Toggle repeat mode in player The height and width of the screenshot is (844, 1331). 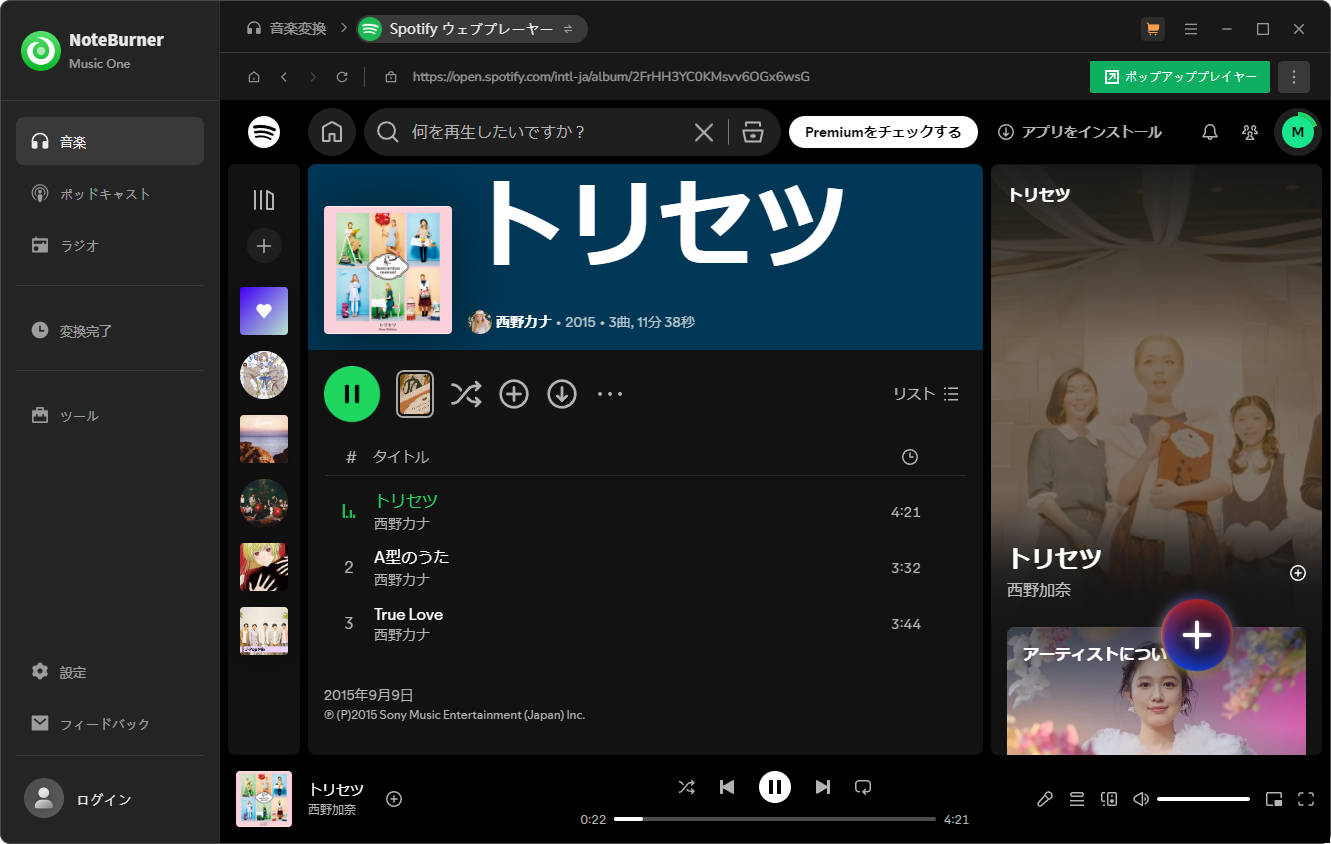tap(863, 787)
